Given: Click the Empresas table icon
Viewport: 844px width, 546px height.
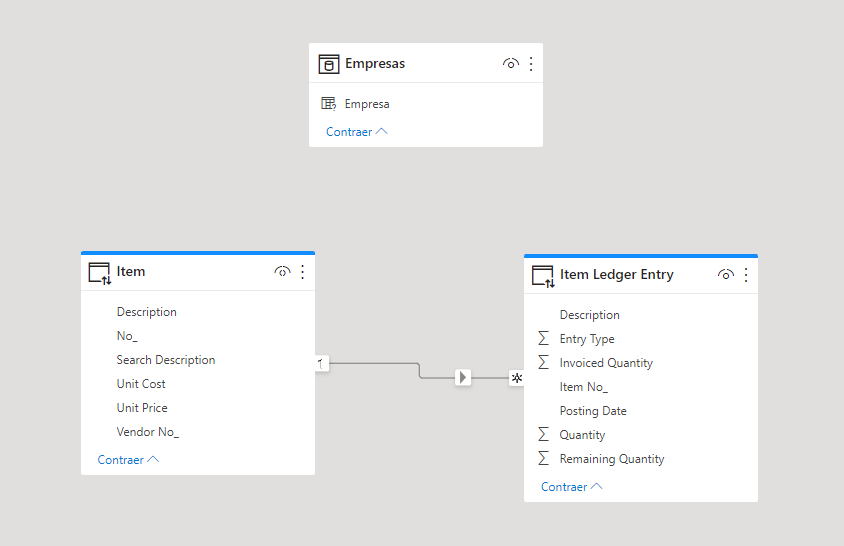Looking at the screenshot, I should 329,64.
